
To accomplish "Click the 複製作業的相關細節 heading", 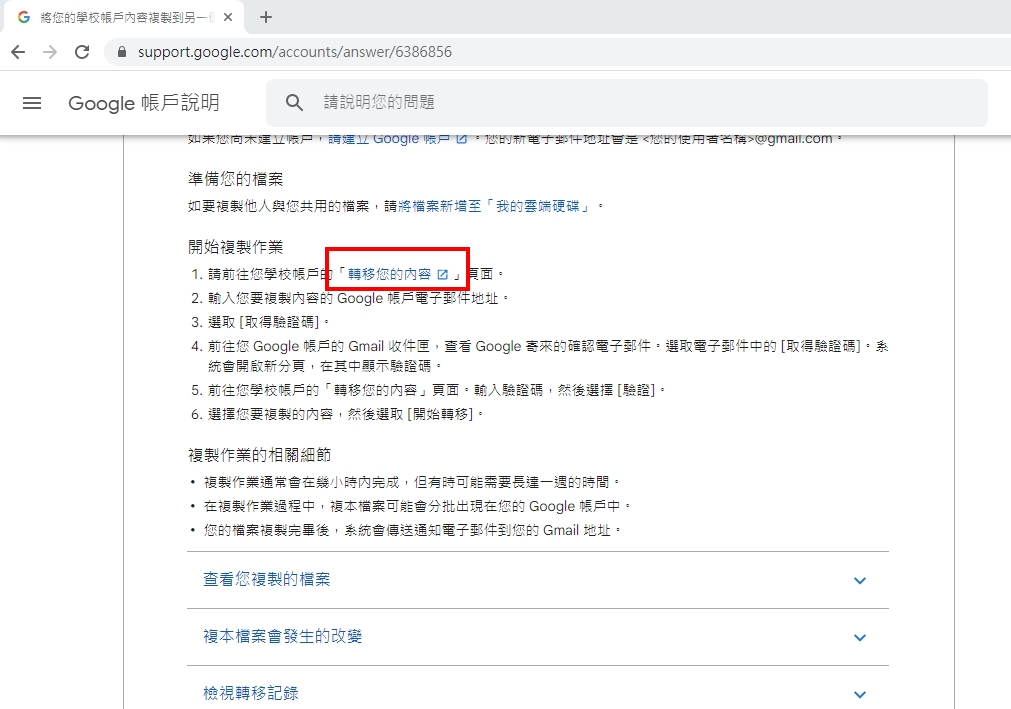I will [x=259, y=455].
